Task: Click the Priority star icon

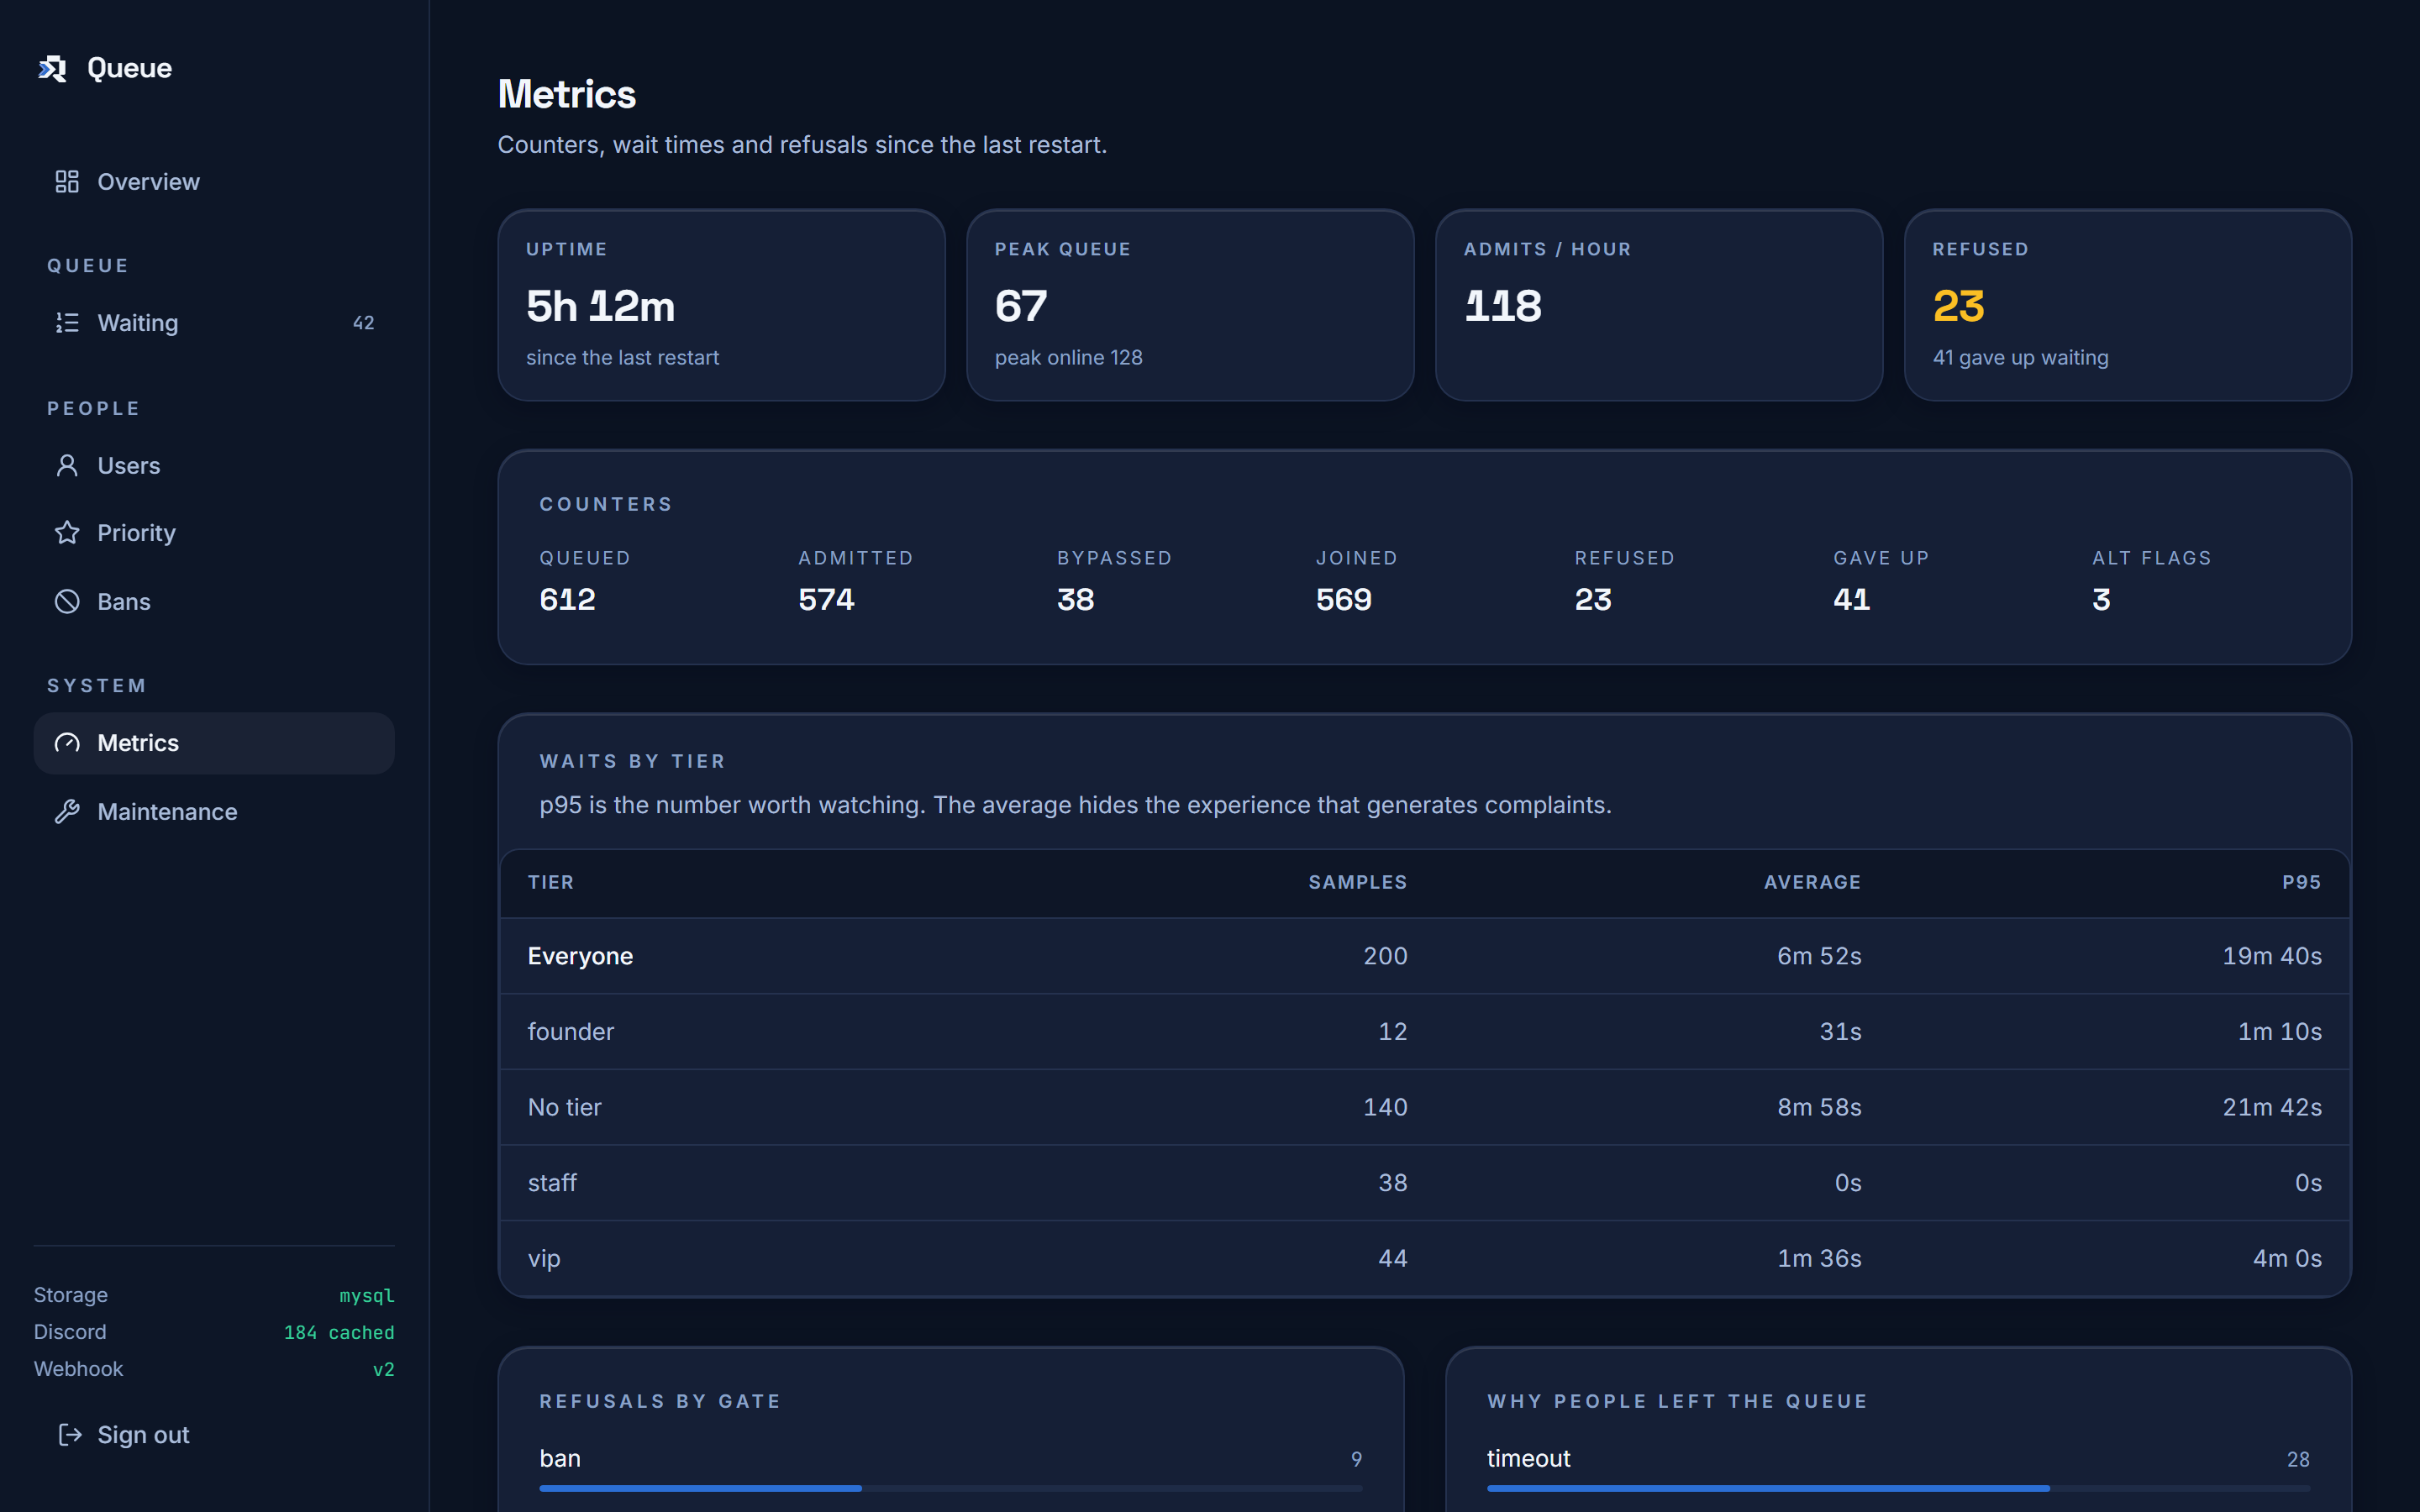Action: [67, 532]
